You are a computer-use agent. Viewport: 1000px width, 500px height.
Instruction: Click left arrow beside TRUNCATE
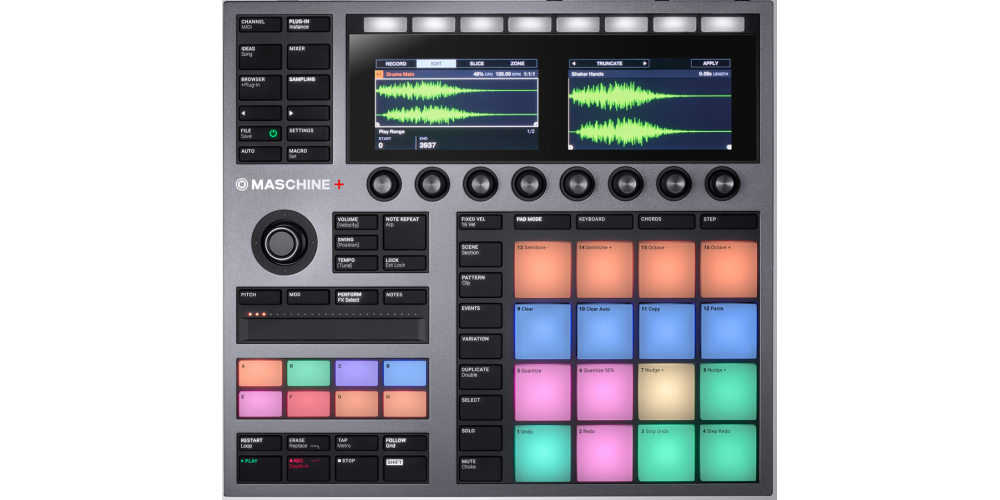pyautogui.click(x=573, y=64)
